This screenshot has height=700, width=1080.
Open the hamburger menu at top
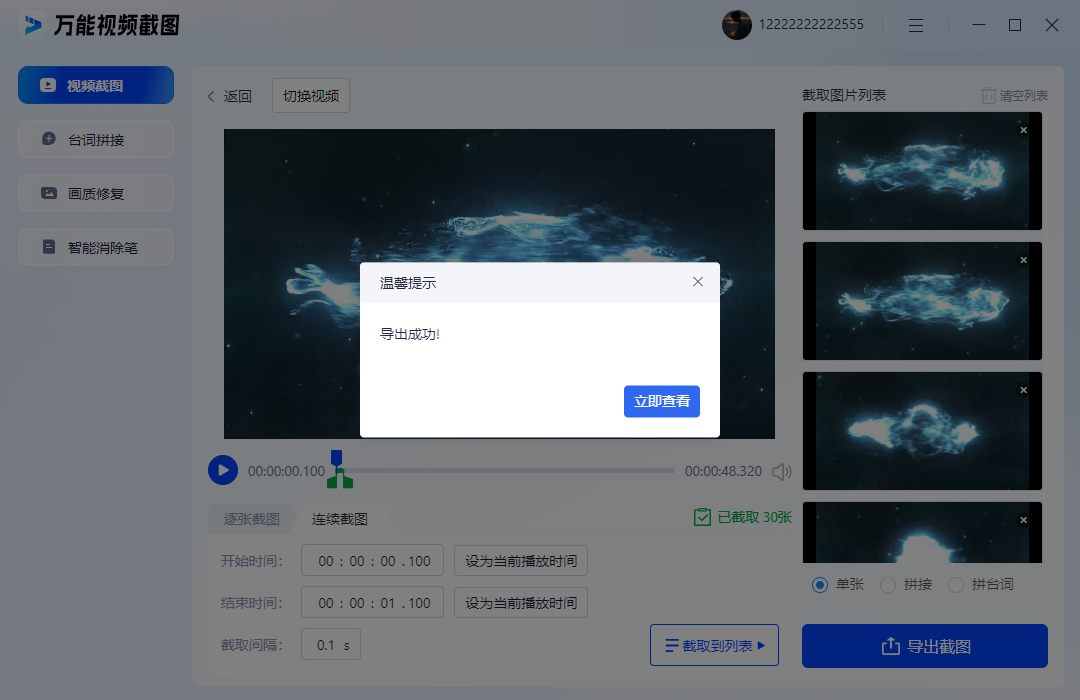[x=916, y=25]
